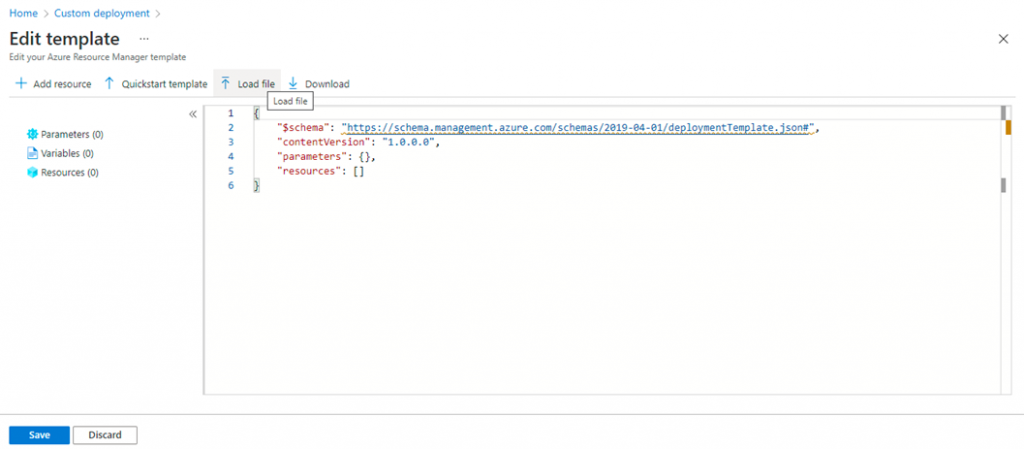
Task: Open the ellipsis more options menu
Action: pos(144,39)
